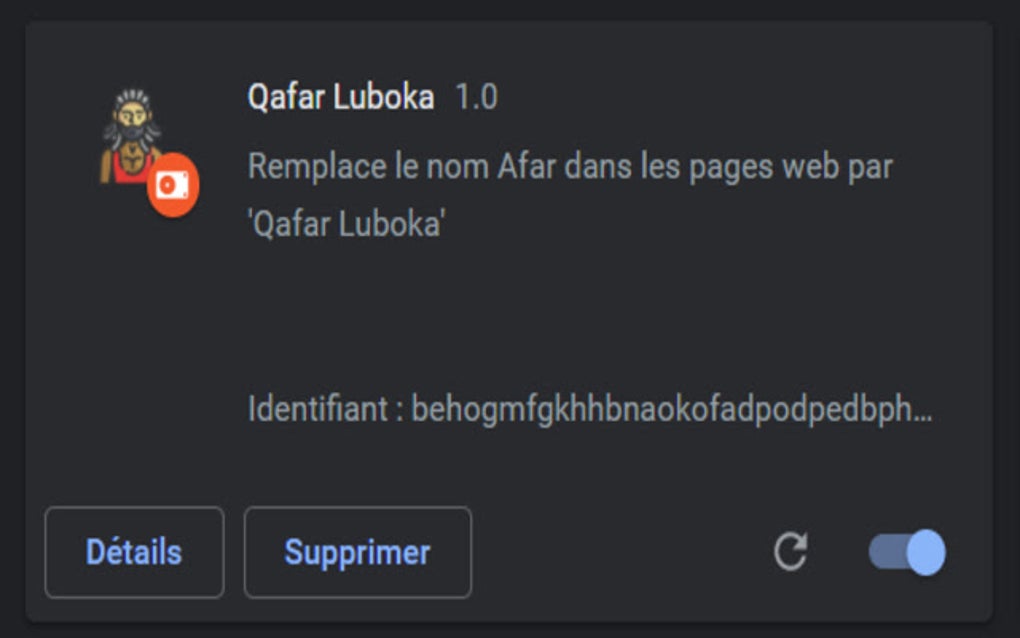Click the grey track of the toggle switch

884,552
